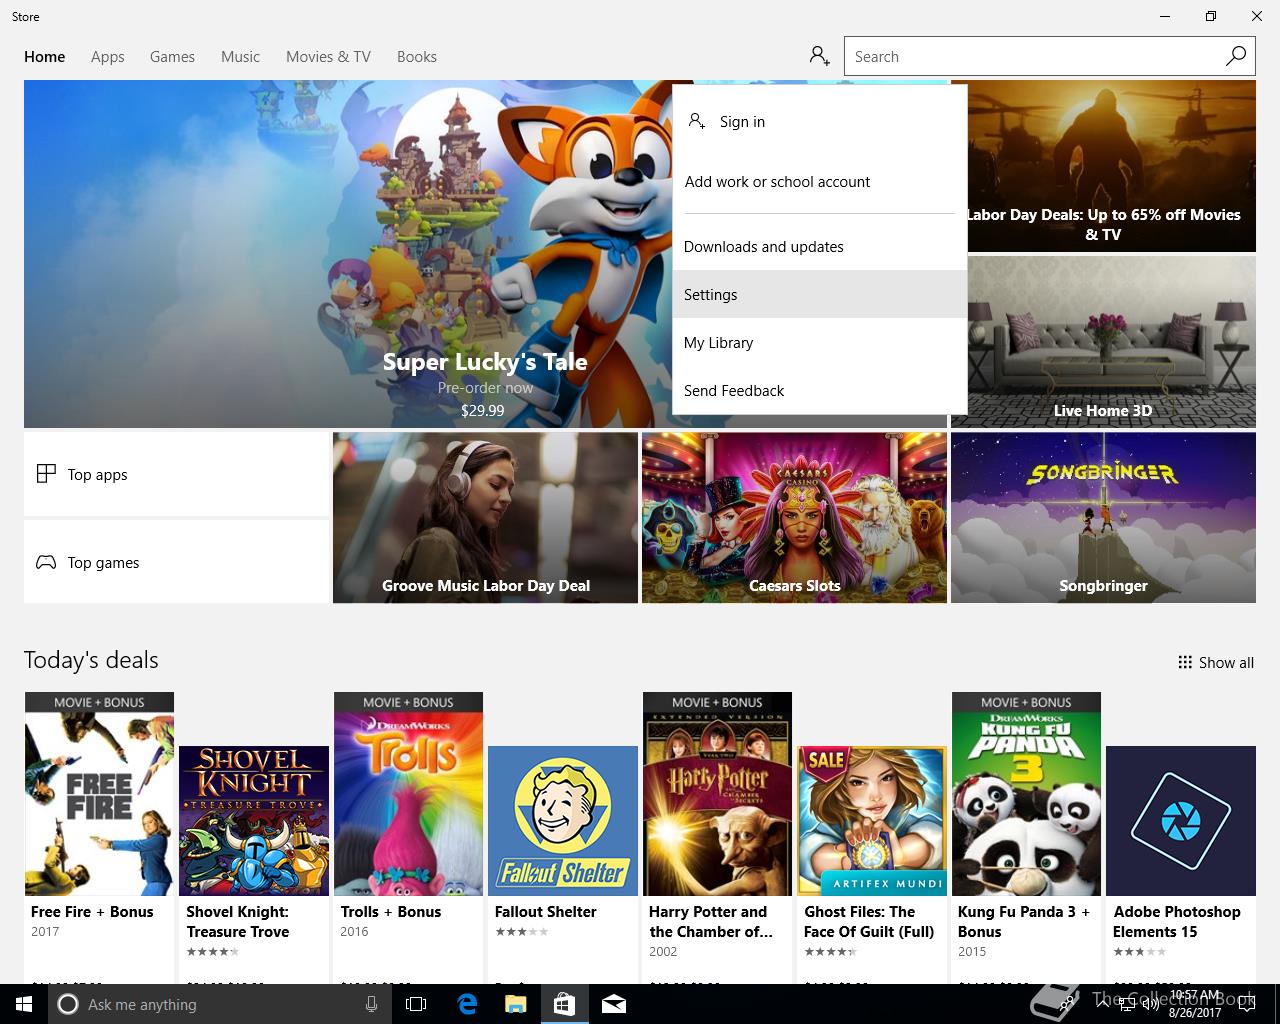
Task: Open the Mail app from the taskbar
Action: [x=614, y=1004]
